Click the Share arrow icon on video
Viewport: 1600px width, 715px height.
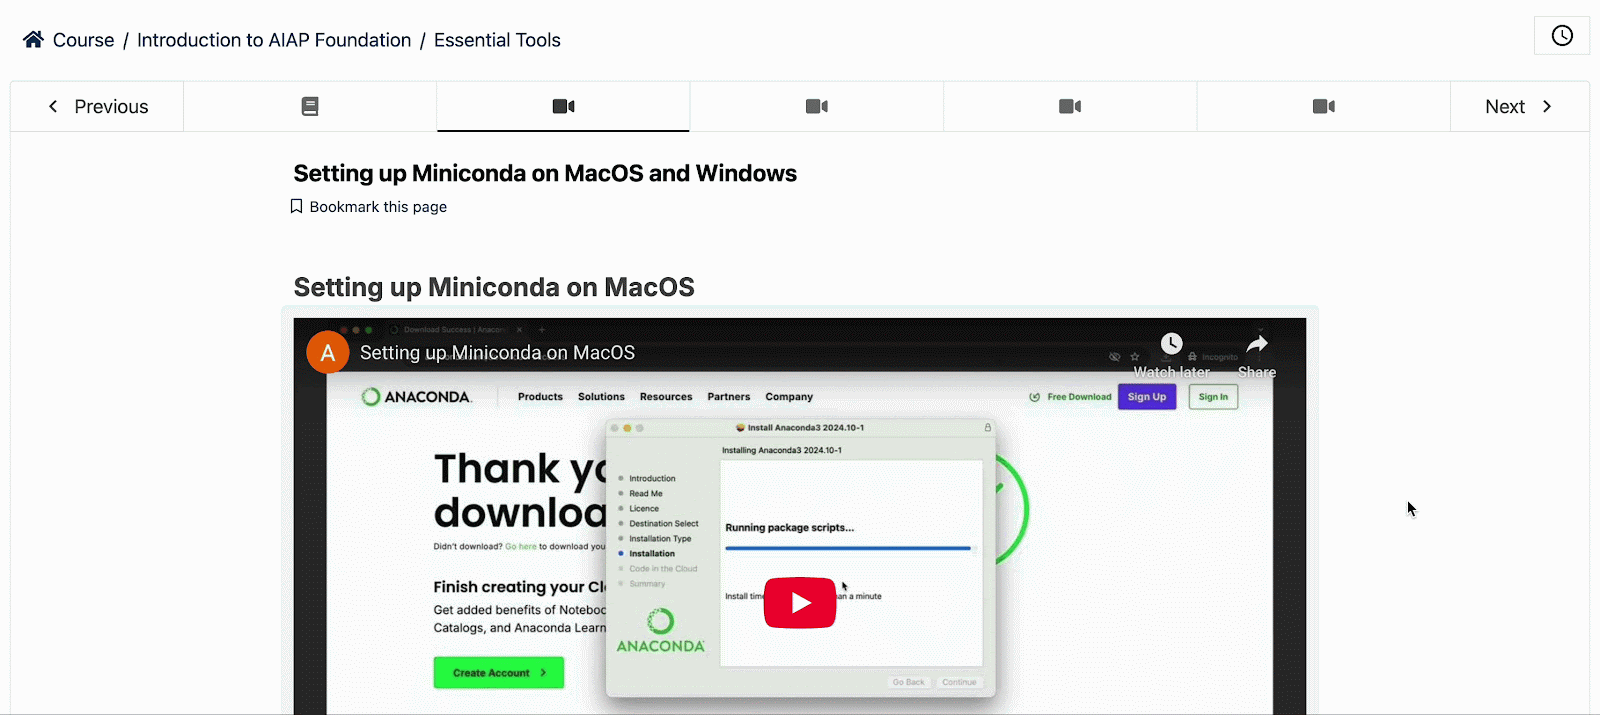(x=1257, y=344)
